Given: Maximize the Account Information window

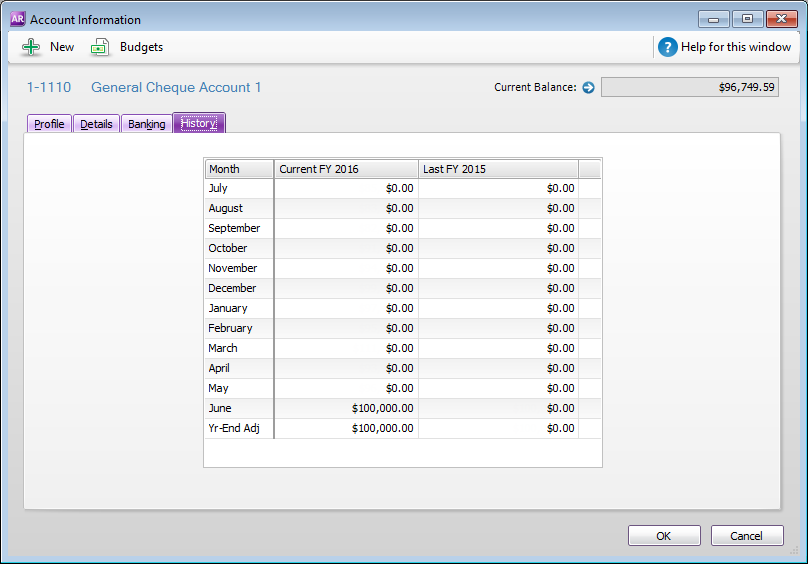Looking at the screenshot, I should (746, 18).
